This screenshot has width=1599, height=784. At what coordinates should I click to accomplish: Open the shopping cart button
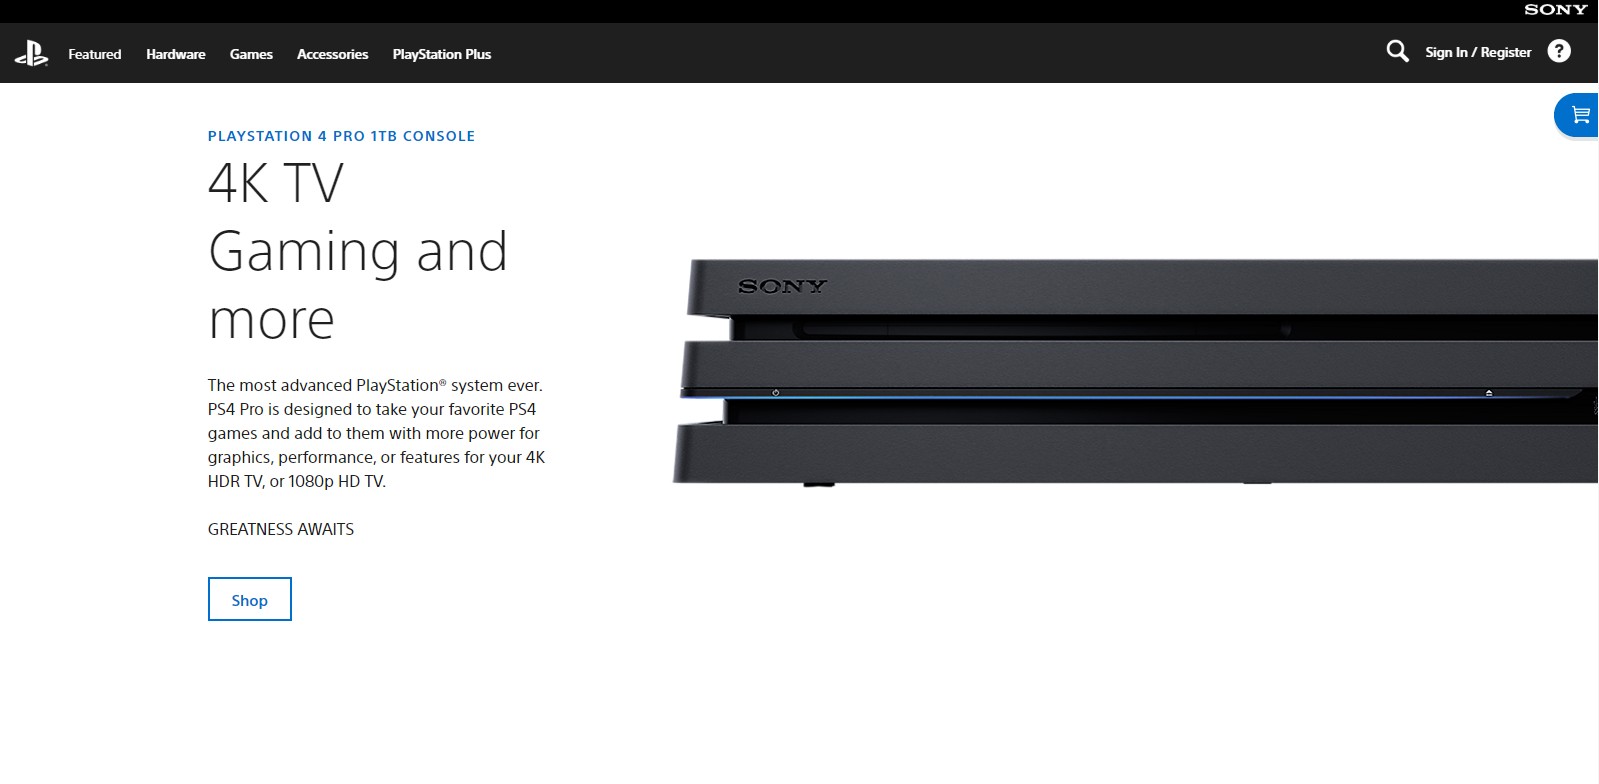coord(1578,115)
